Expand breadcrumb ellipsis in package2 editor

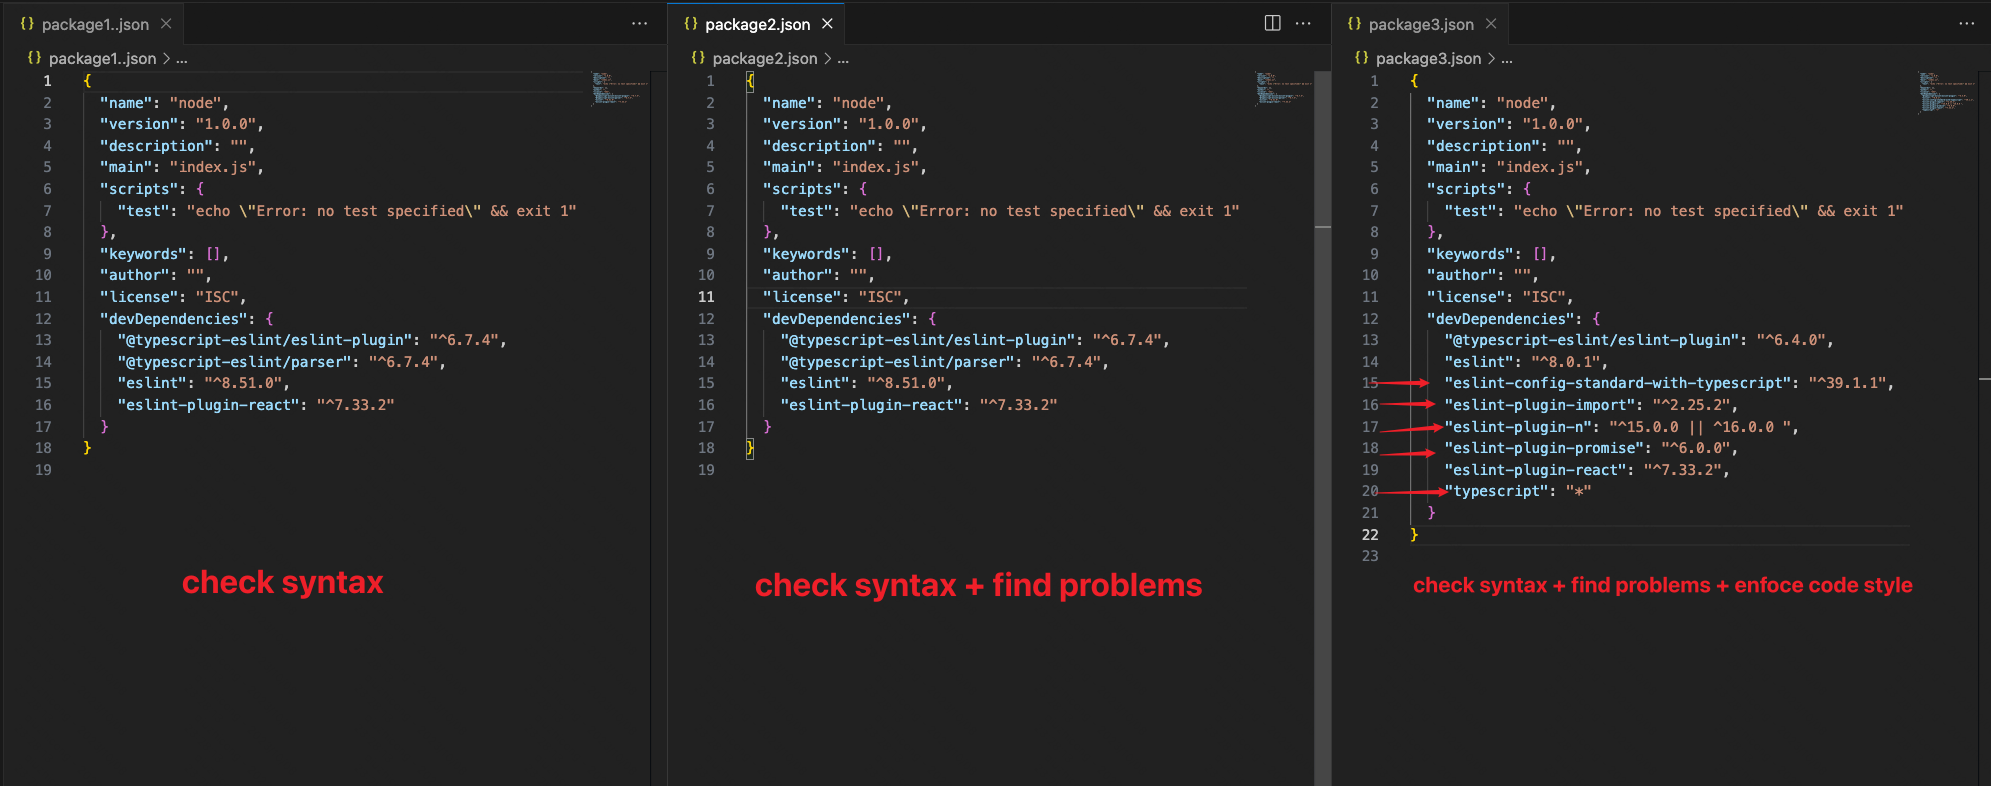coord(843,59)
